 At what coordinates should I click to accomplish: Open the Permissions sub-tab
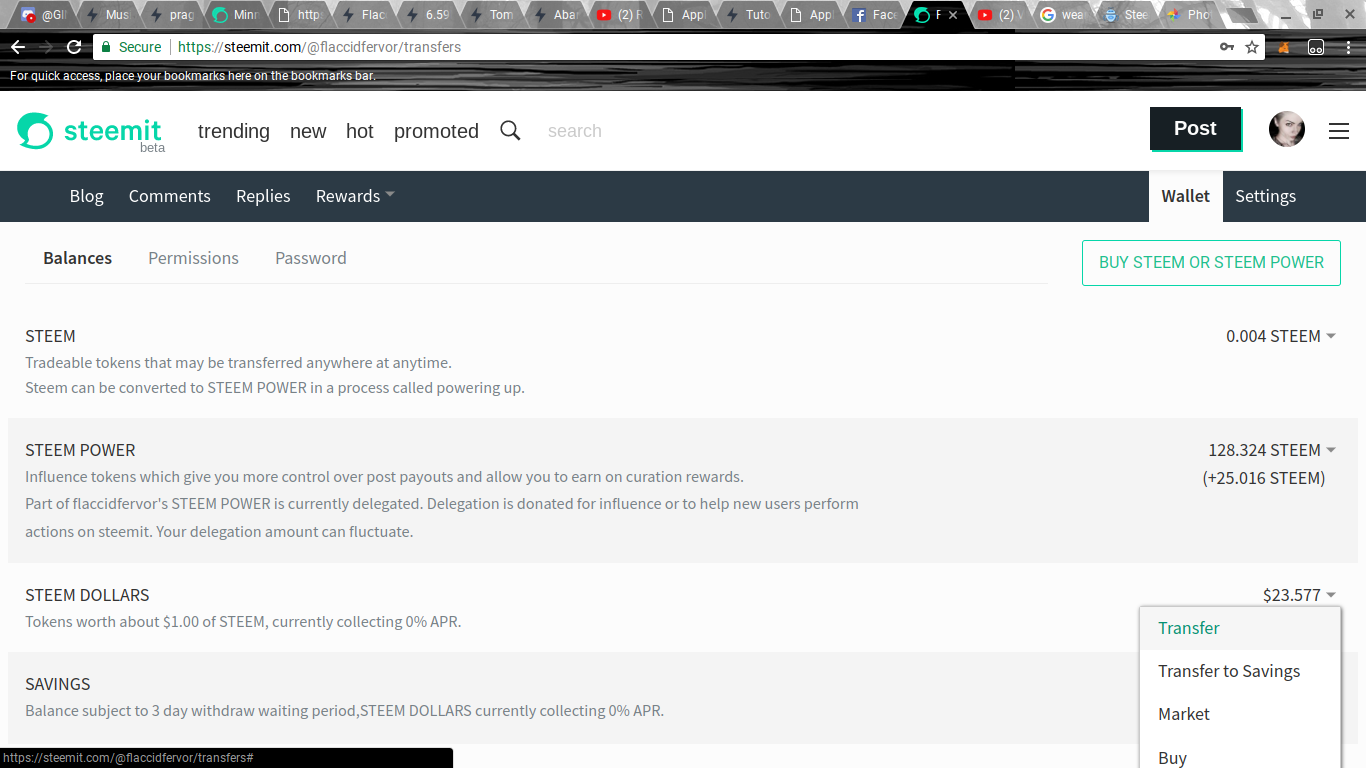pos(194,258)
